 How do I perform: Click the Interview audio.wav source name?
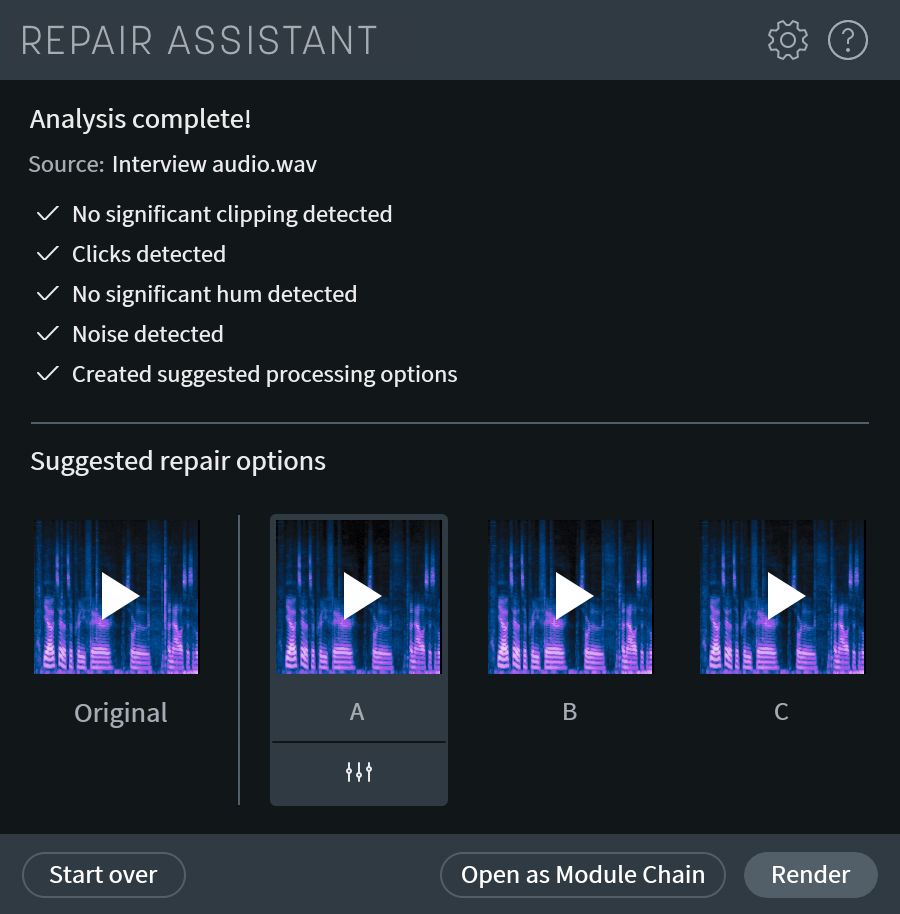pos(215,164)
